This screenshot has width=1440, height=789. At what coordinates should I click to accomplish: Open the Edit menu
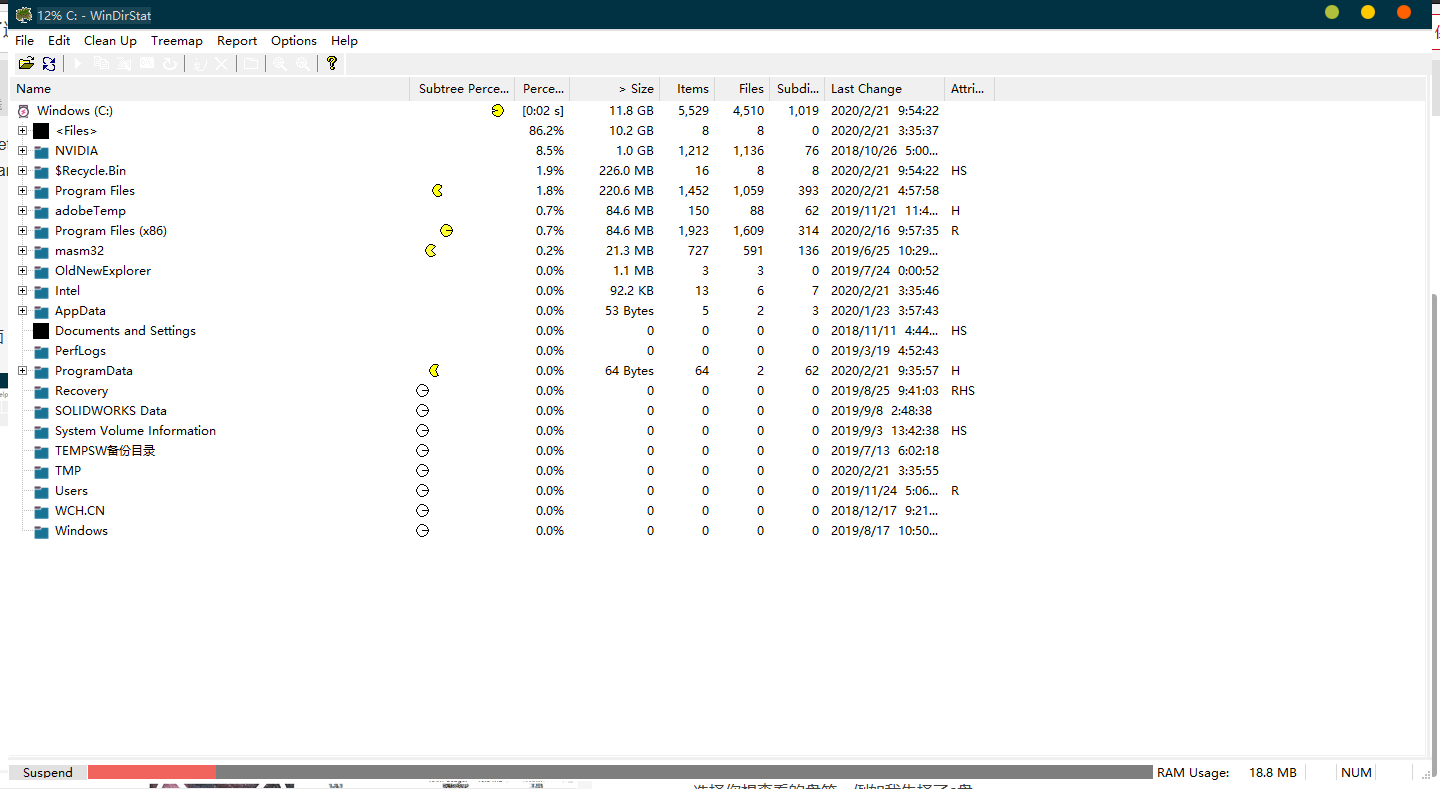pyautogui.click(x=59, y=41)
